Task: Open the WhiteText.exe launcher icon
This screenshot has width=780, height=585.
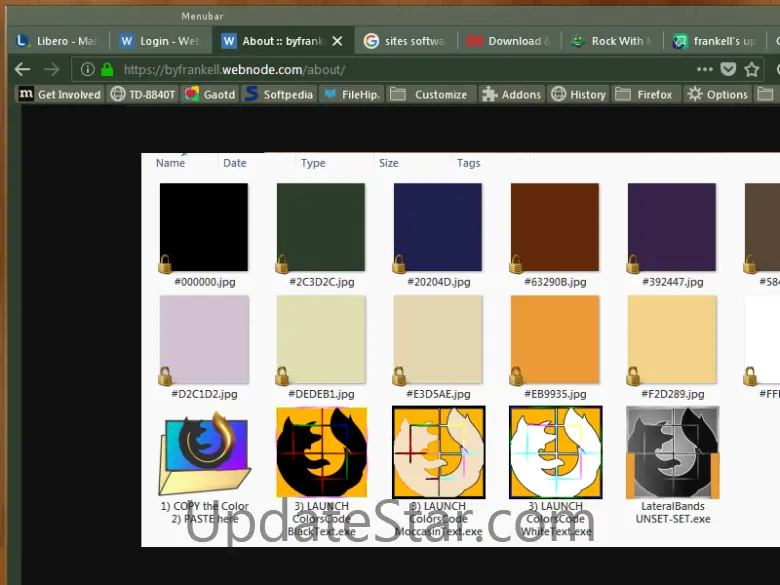Action: tap(555, 452)
